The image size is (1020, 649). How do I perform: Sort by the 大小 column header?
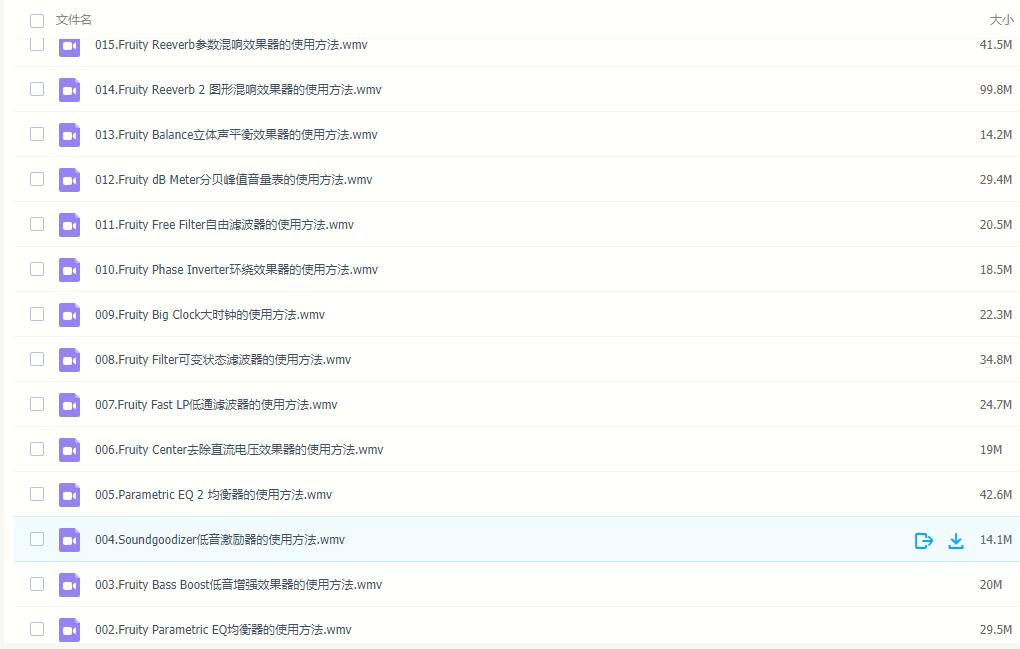coord(1001,20)
